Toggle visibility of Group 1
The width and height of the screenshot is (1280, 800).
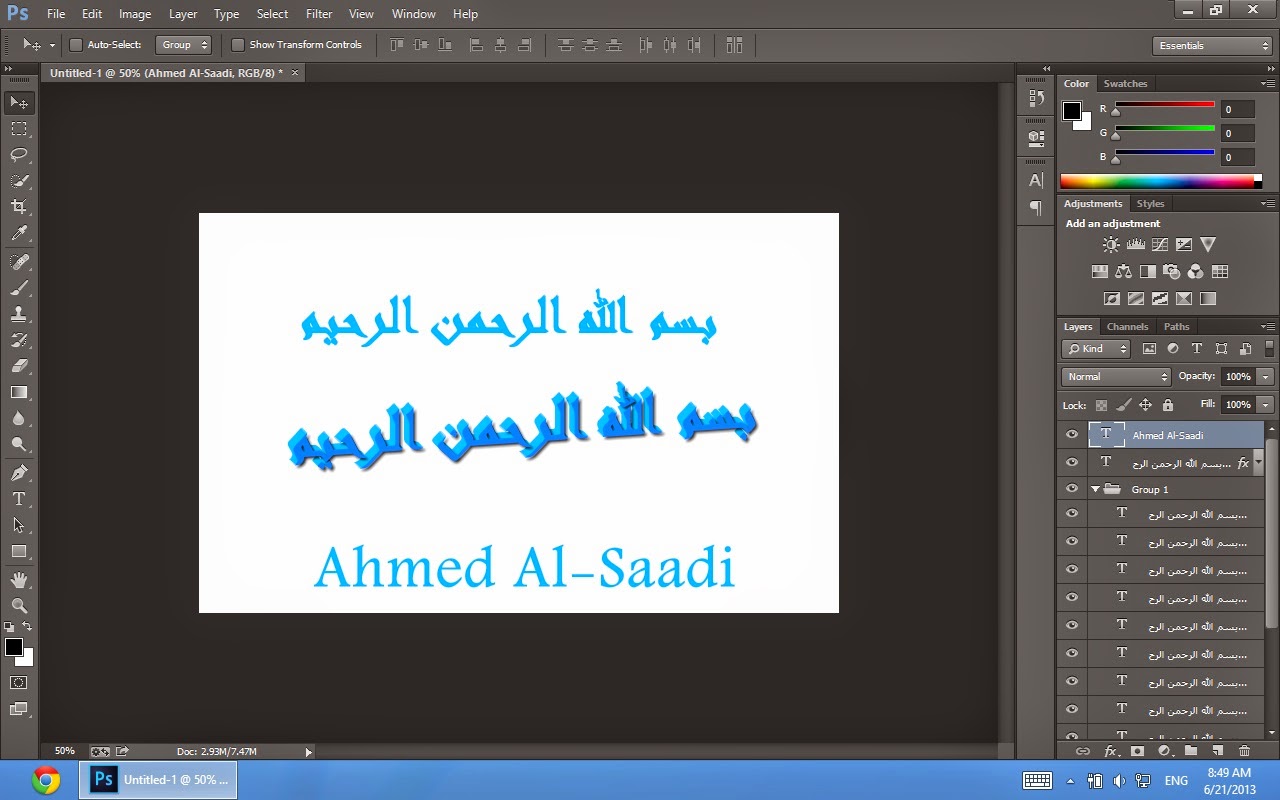coord(1072,489)
